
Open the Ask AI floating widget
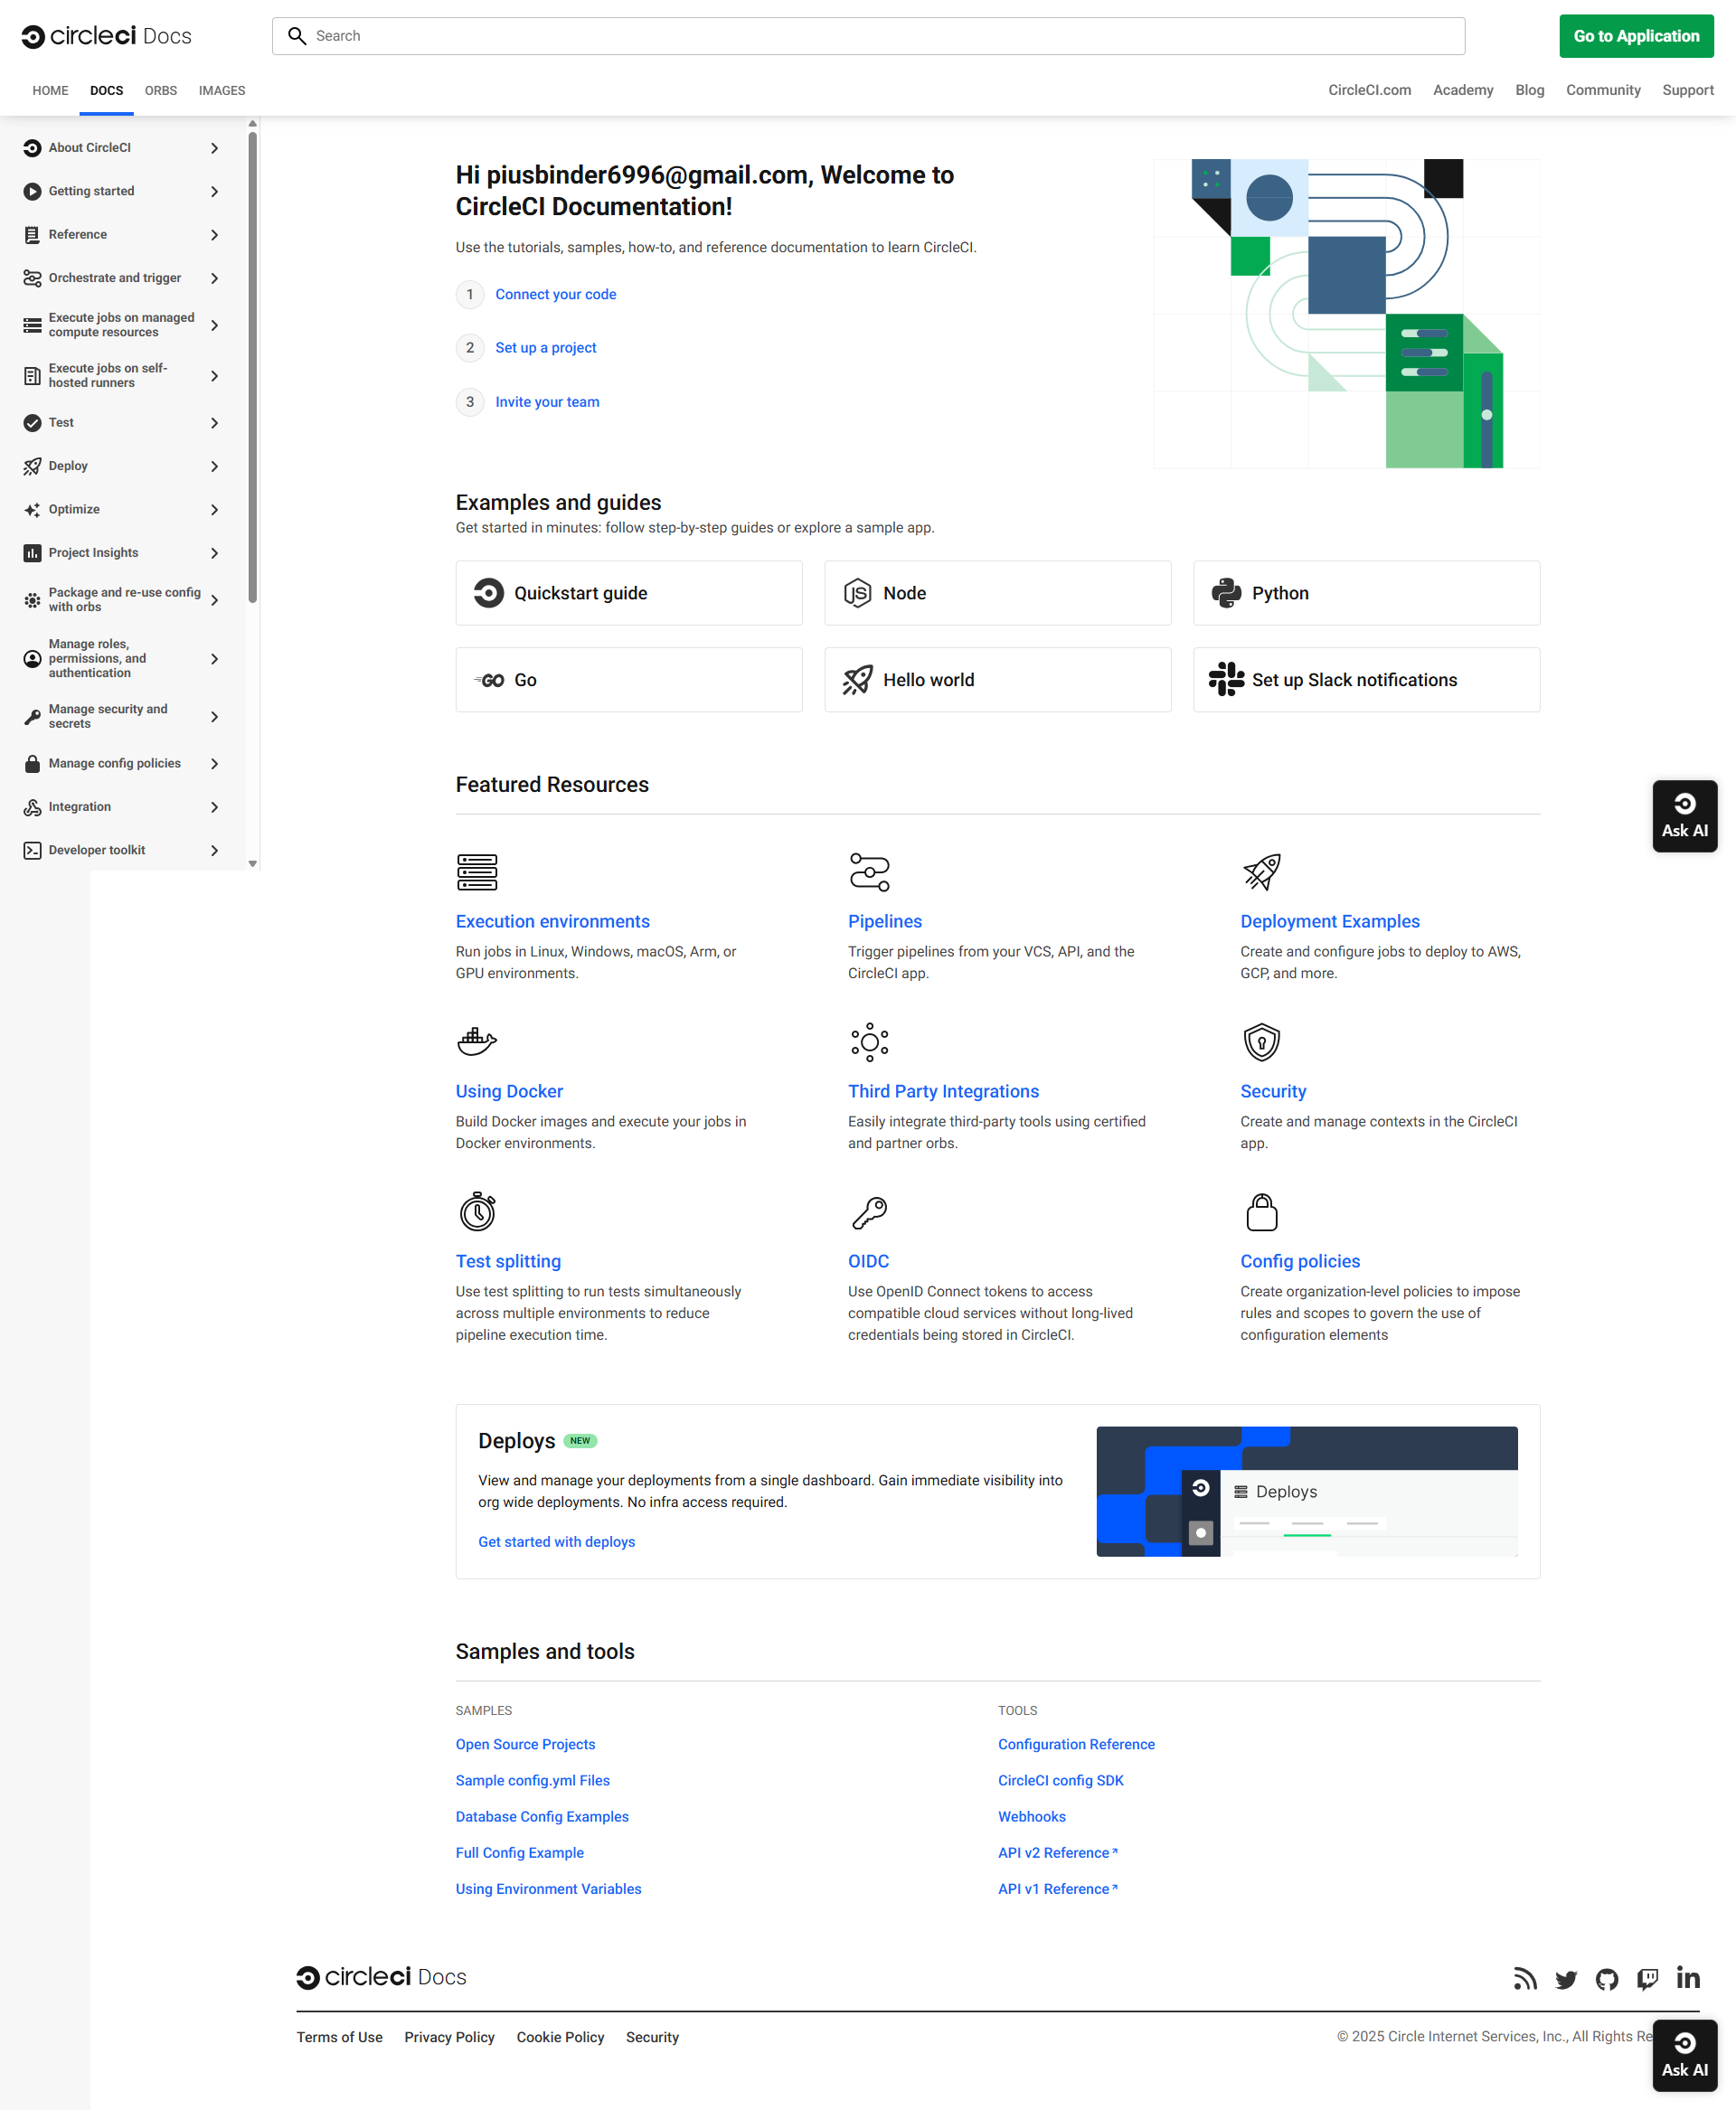pos(1684,816)
